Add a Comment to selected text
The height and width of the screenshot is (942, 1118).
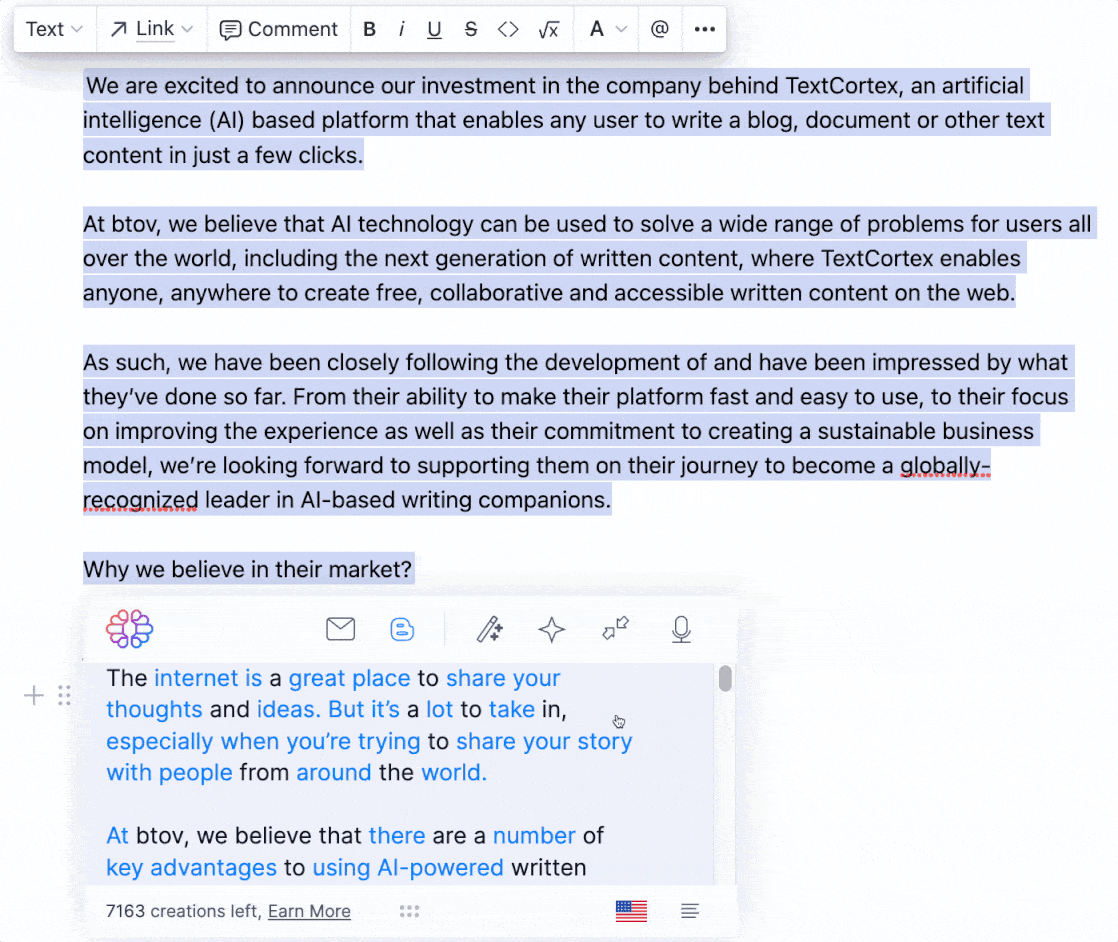pos(279,29)
